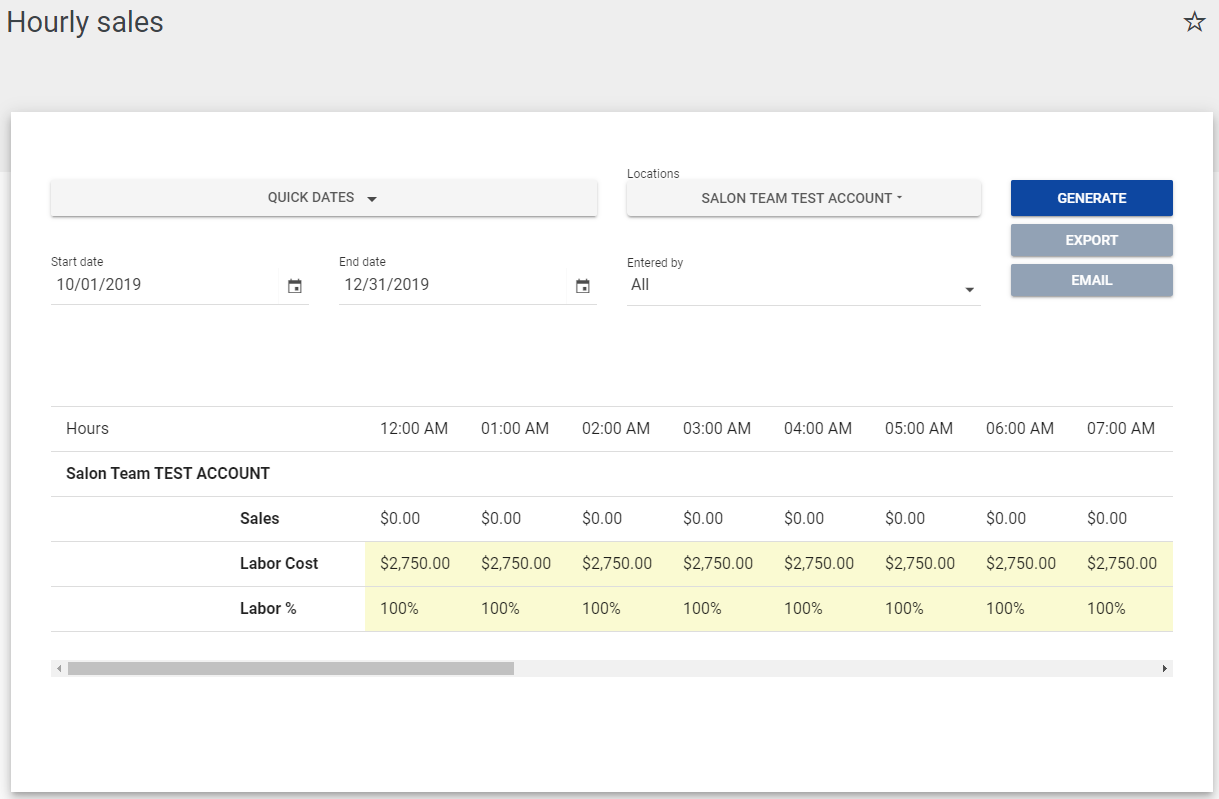
Task: Click the favorite star icon
Action: 1194,22
